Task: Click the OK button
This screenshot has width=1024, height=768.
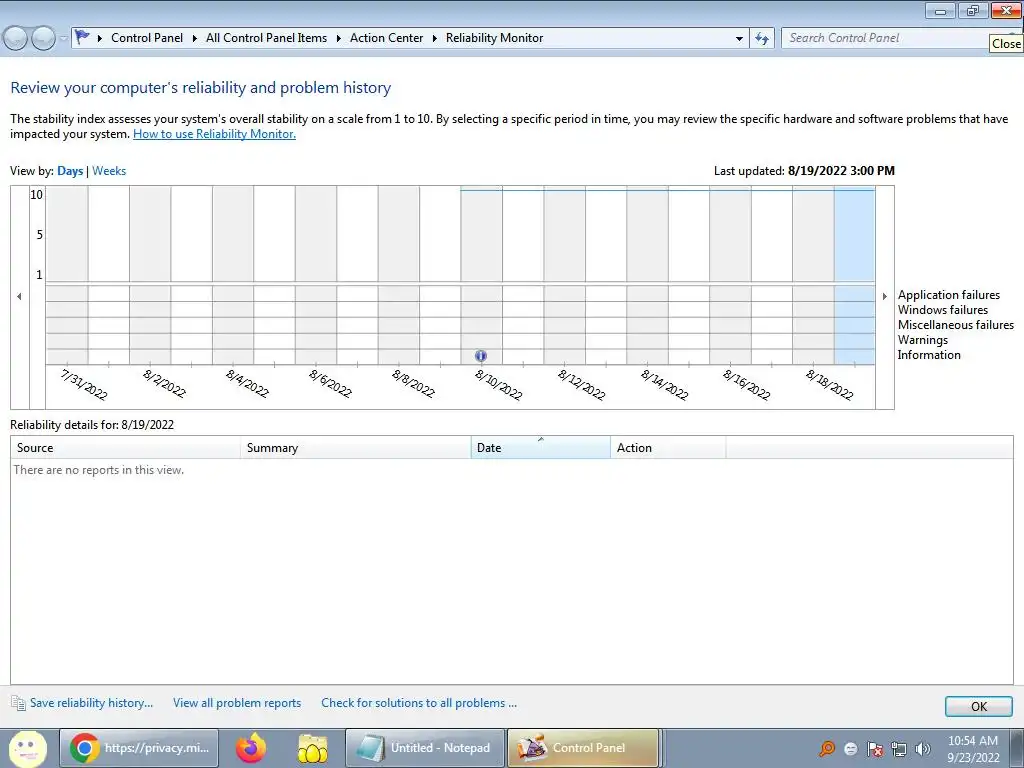Action: (978, 707)
